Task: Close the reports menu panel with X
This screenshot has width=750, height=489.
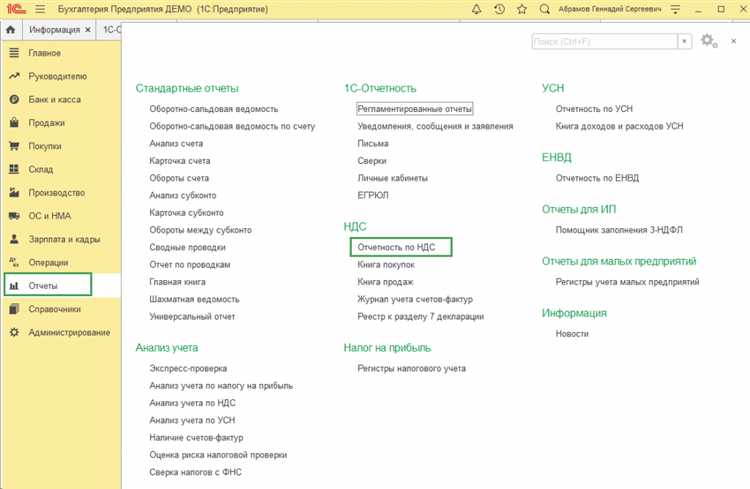Action: point(733,41)
